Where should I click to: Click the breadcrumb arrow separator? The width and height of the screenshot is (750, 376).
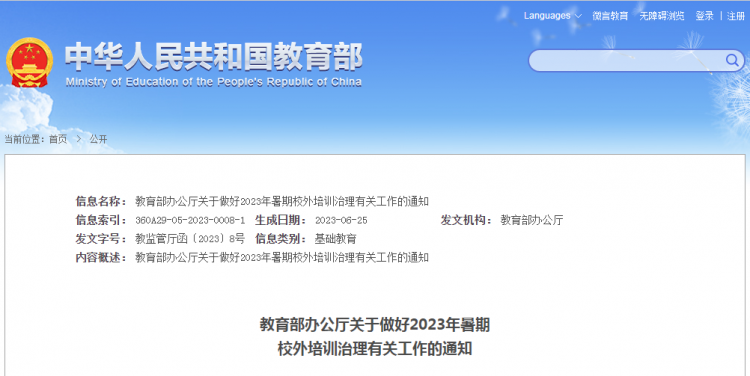pos(79,139)
